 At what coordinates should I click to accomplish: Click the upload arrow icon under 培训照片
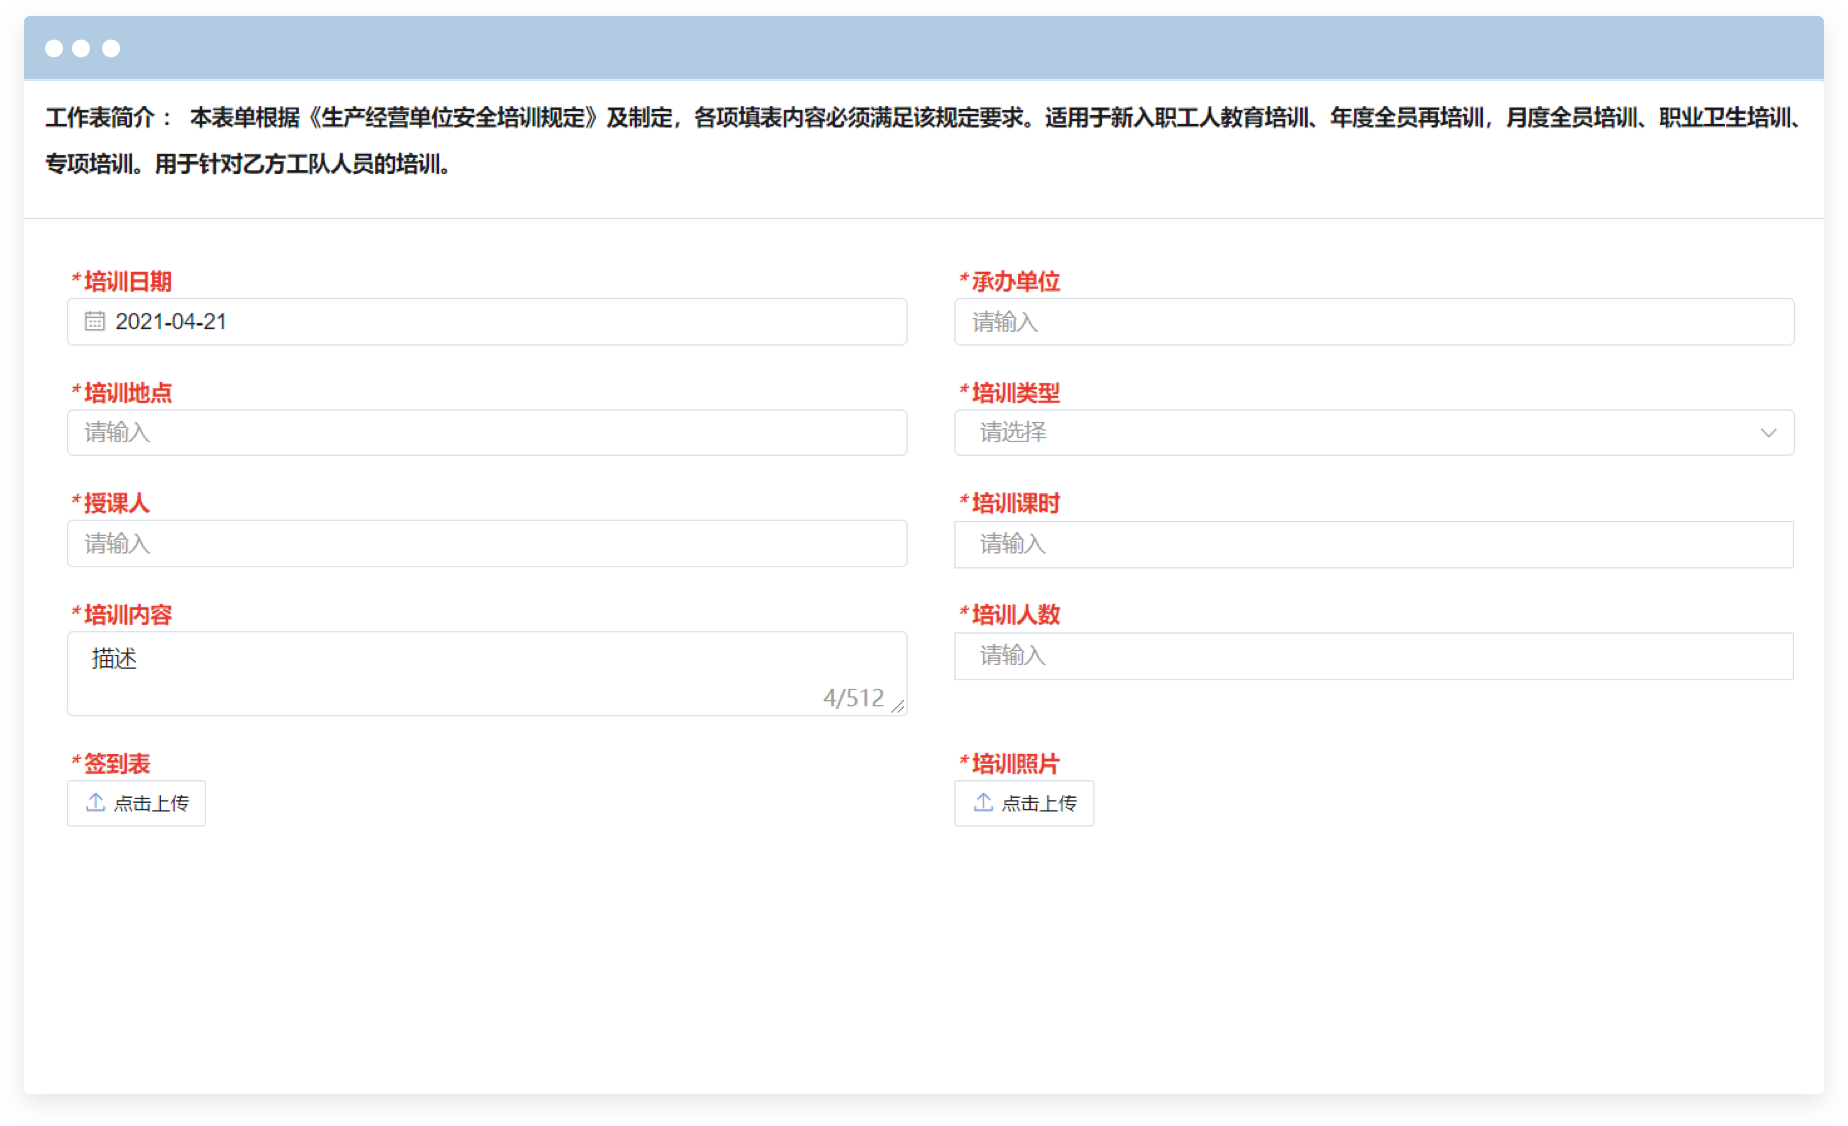[x=983, y=802]
